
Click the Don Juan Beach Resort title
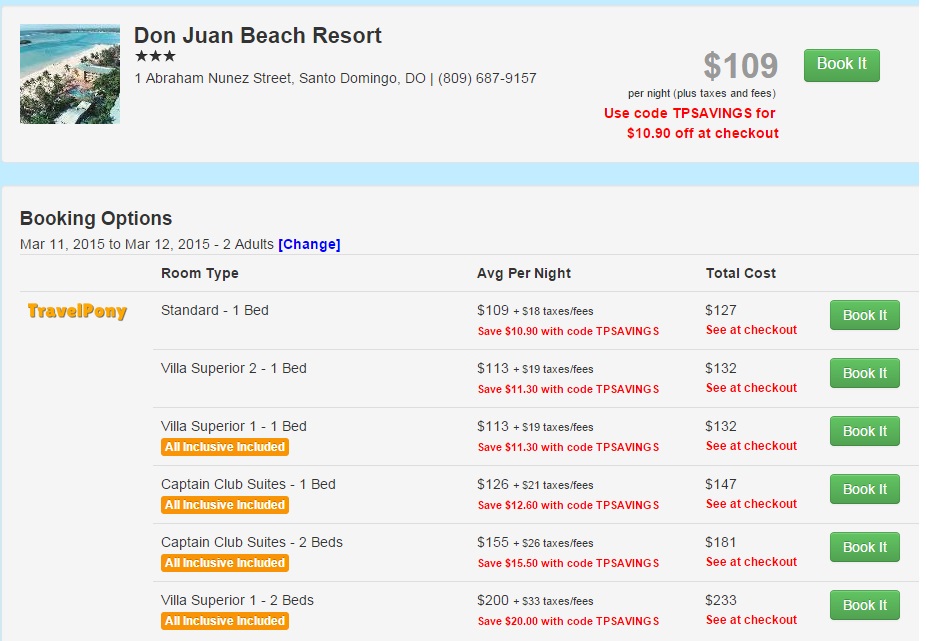[257, 35]
